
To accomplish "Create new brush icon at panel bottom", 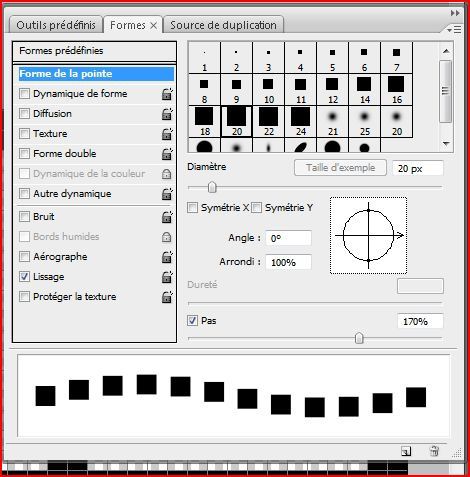I will [x=406, y=451].
